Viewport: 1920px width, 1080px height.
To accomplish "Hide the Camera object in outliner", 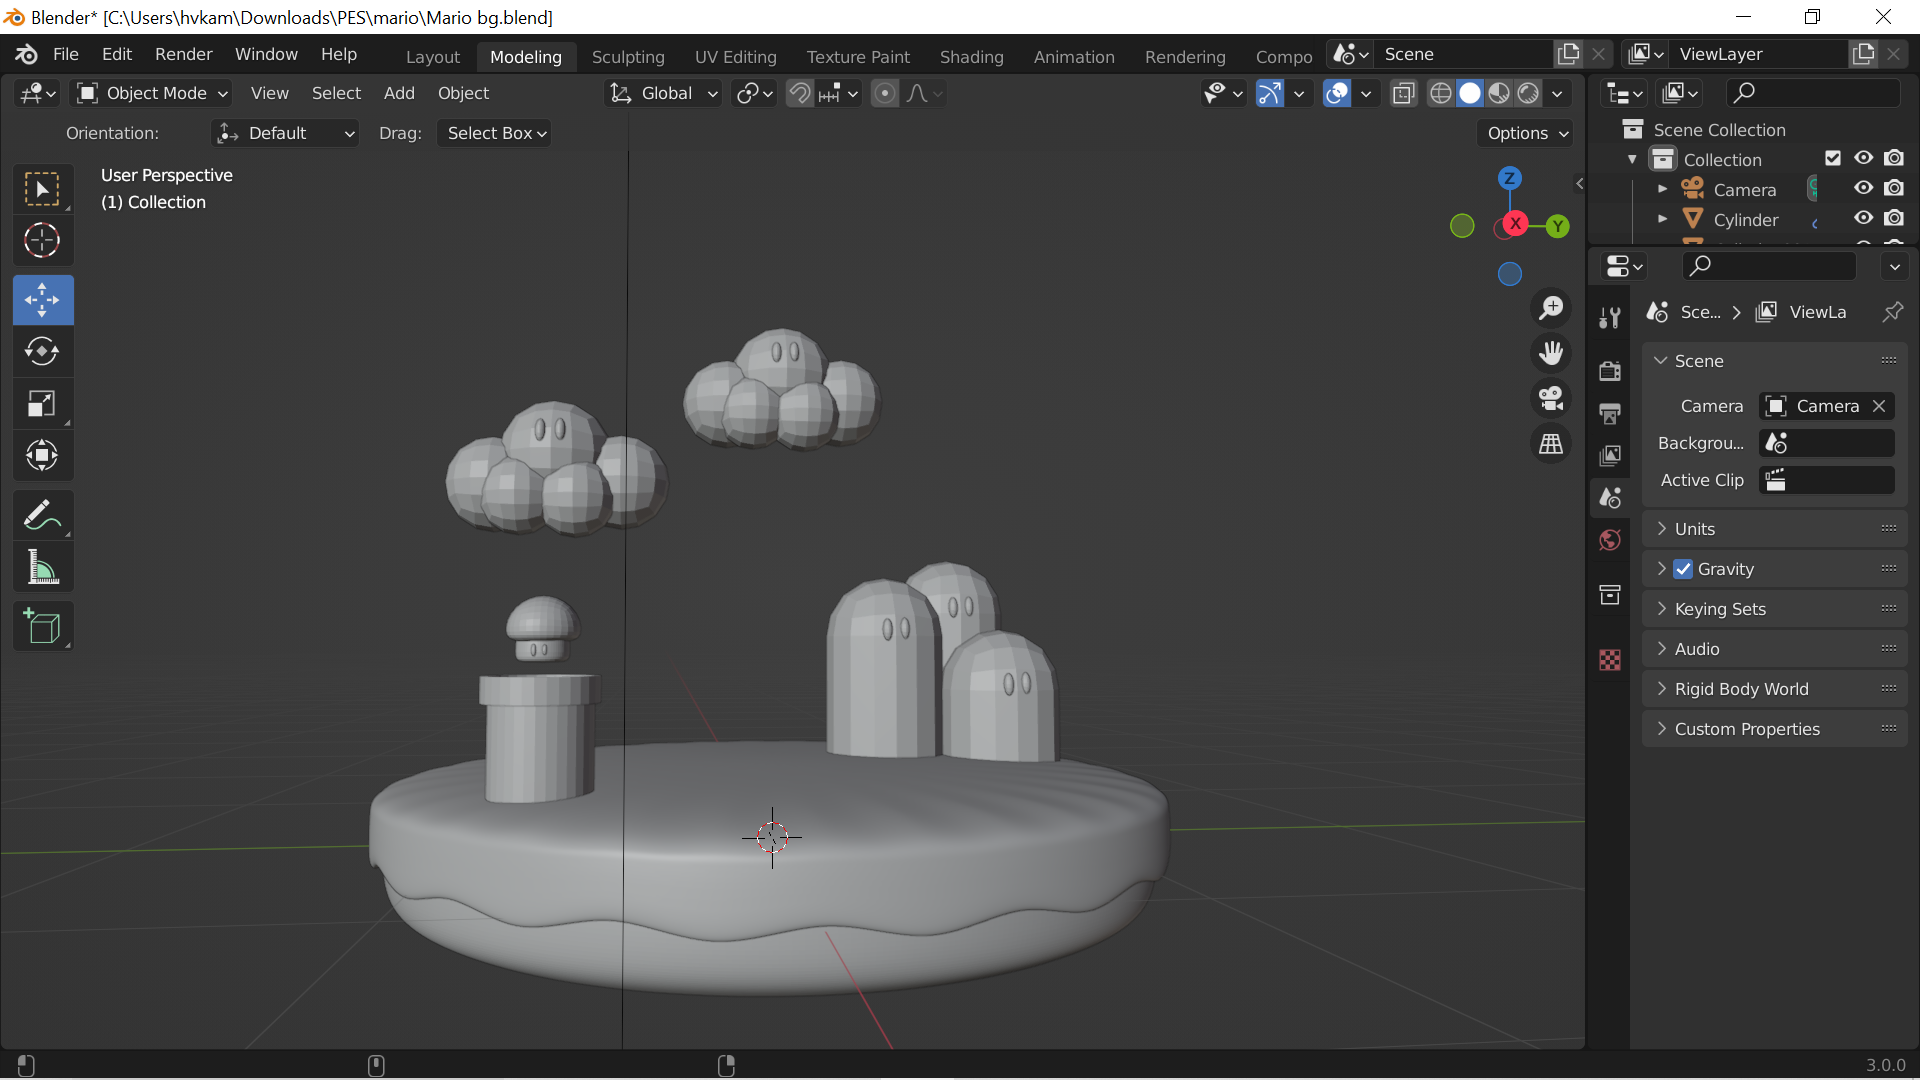I will pos(1863,188).
